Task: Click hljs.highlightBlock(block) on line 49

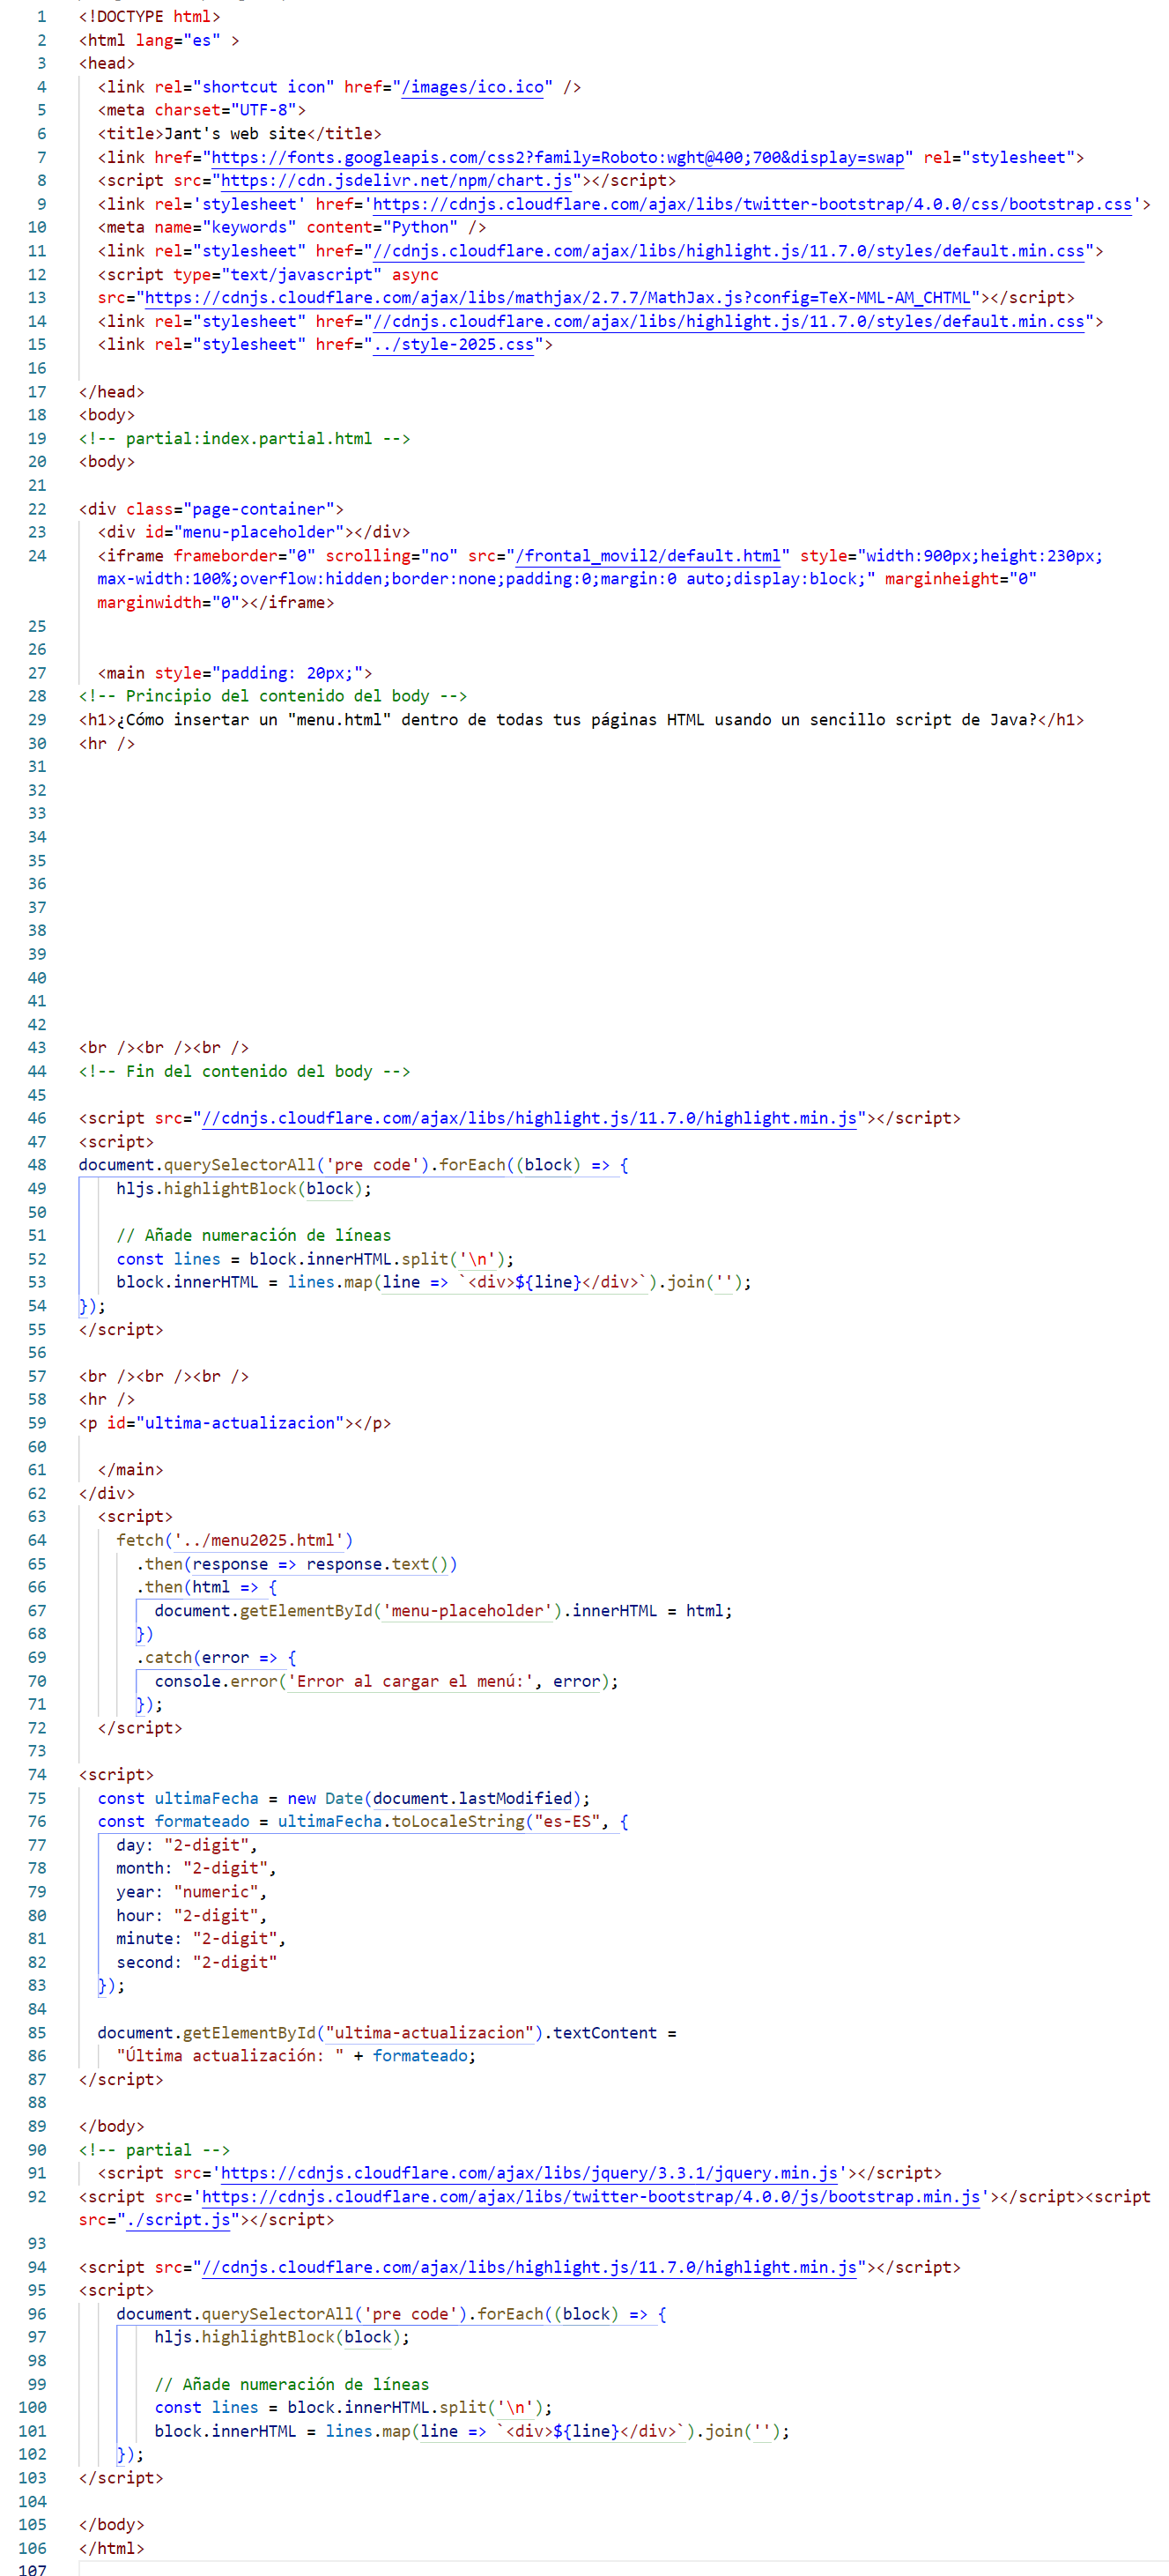Action: pyautogui.click(x=240, y=1188)
